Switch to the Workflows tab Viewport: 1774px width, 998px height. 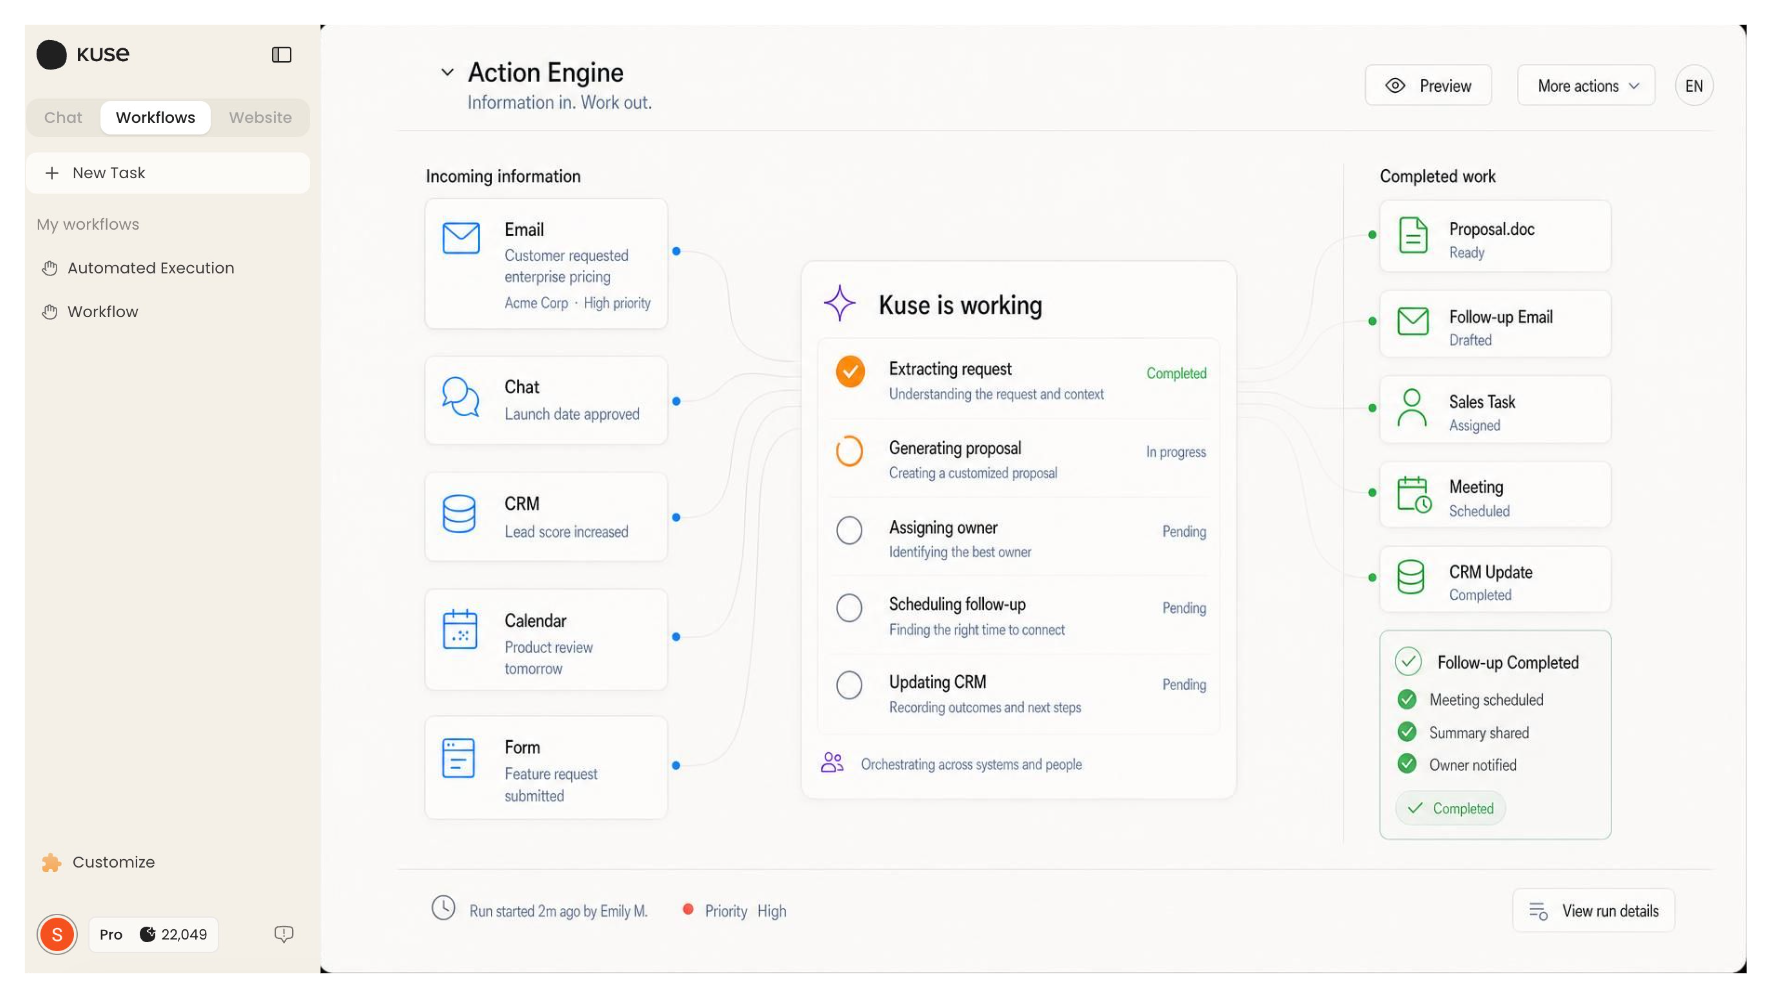click(x=155, y=117)
